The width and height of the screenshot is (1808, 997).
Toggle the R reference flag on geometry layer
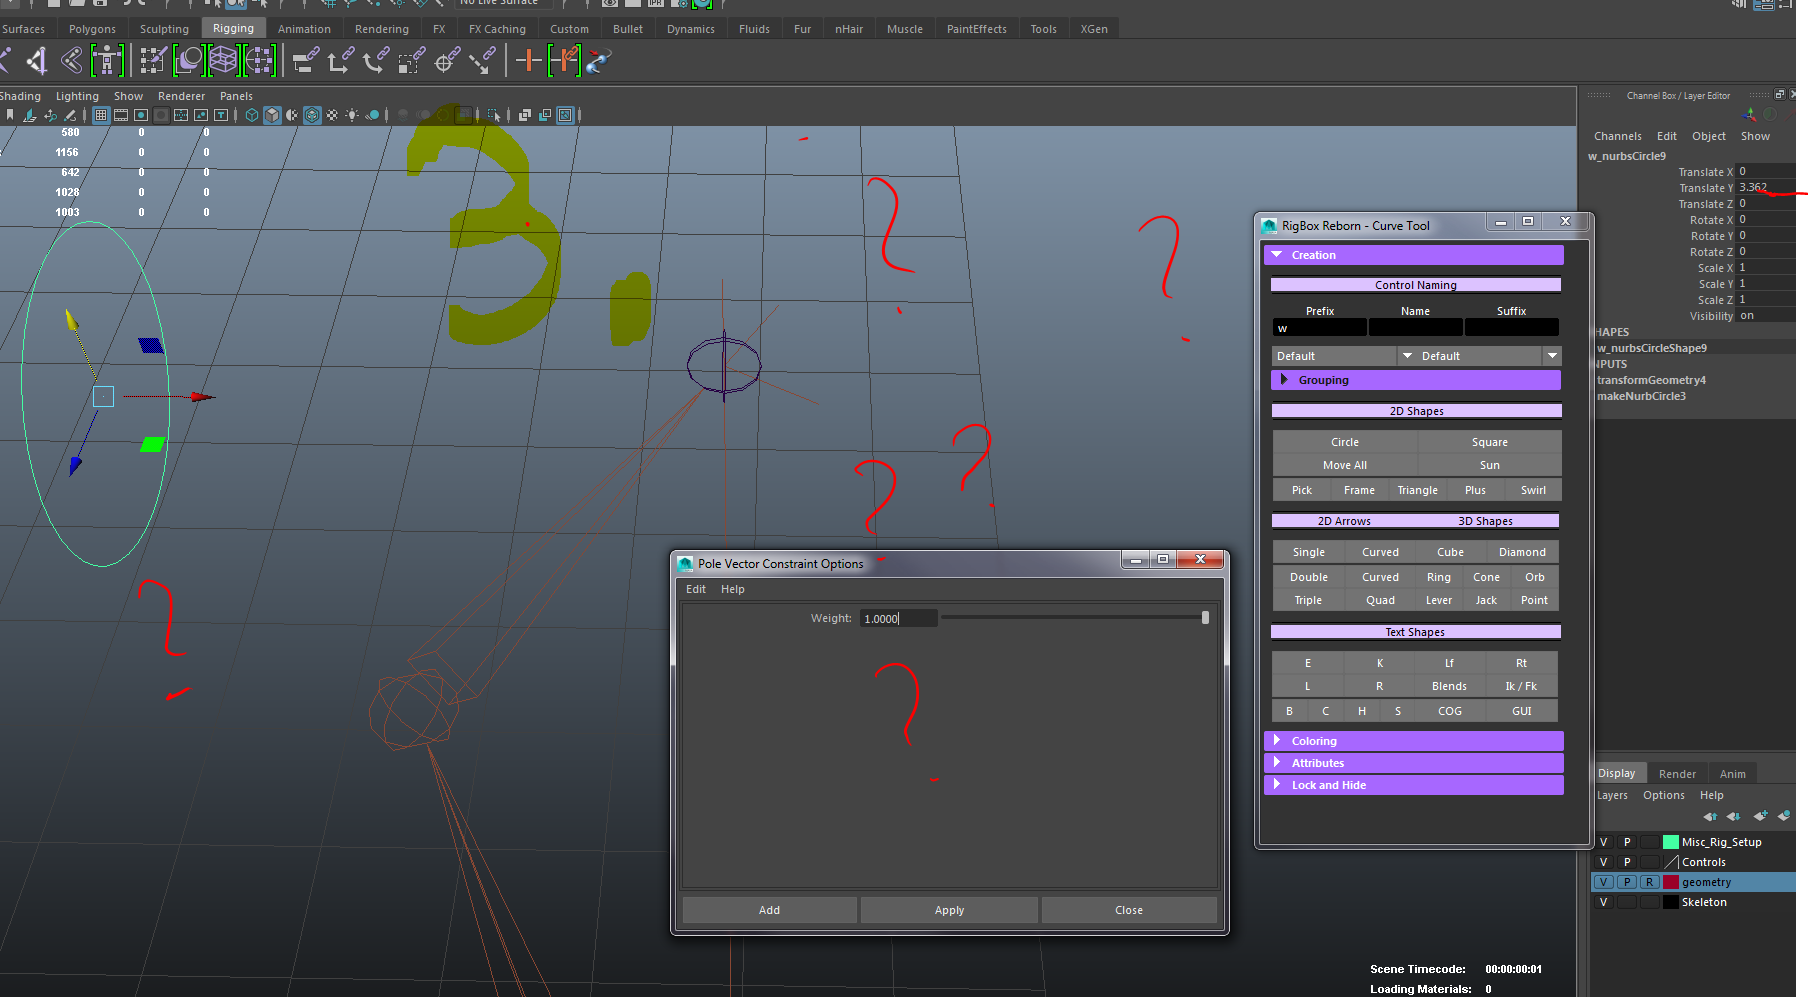click(x=1650, y=882)
